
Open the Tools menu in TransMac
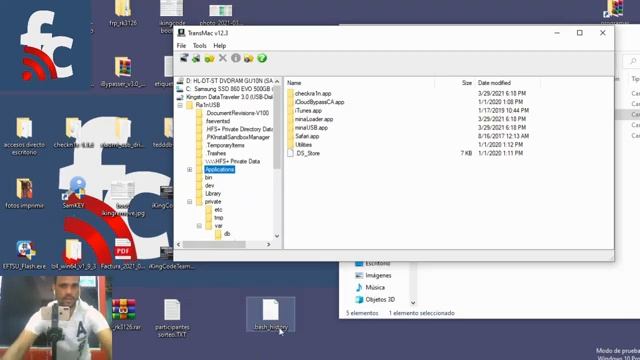pyautogui.click(x=200, y=46)
